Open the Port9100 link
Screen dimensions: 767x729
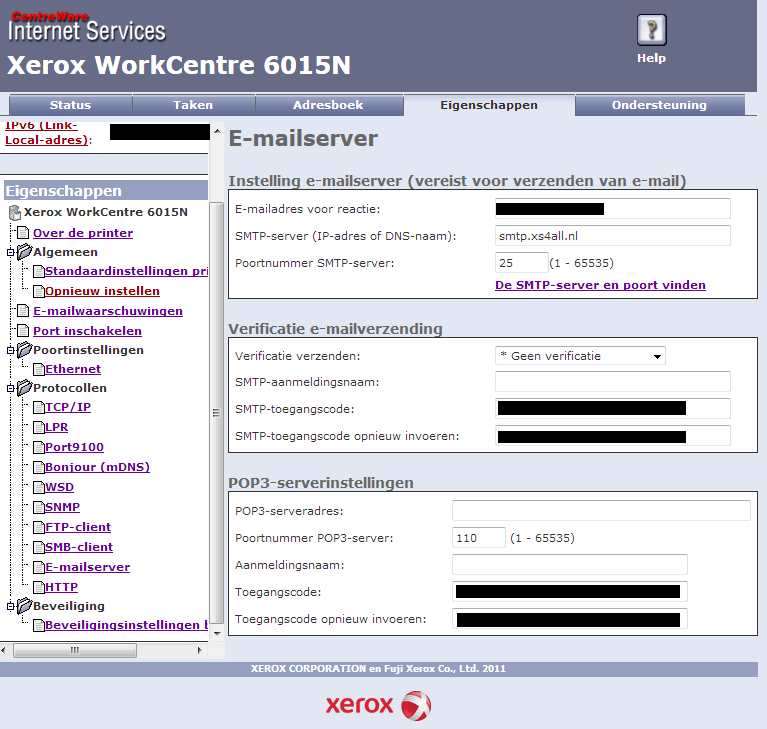(74, 447)
